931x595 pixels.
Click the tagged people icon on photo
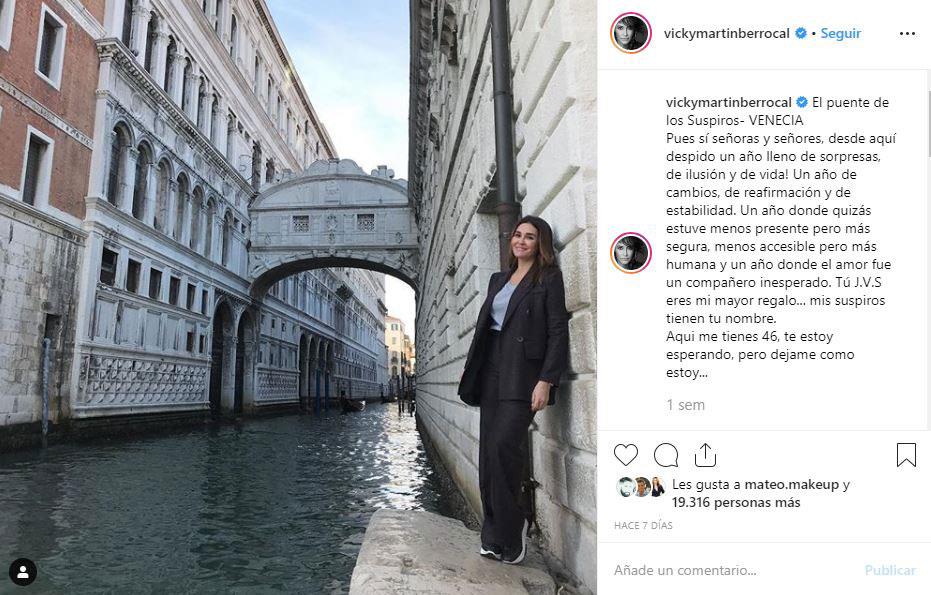point(23,572)
